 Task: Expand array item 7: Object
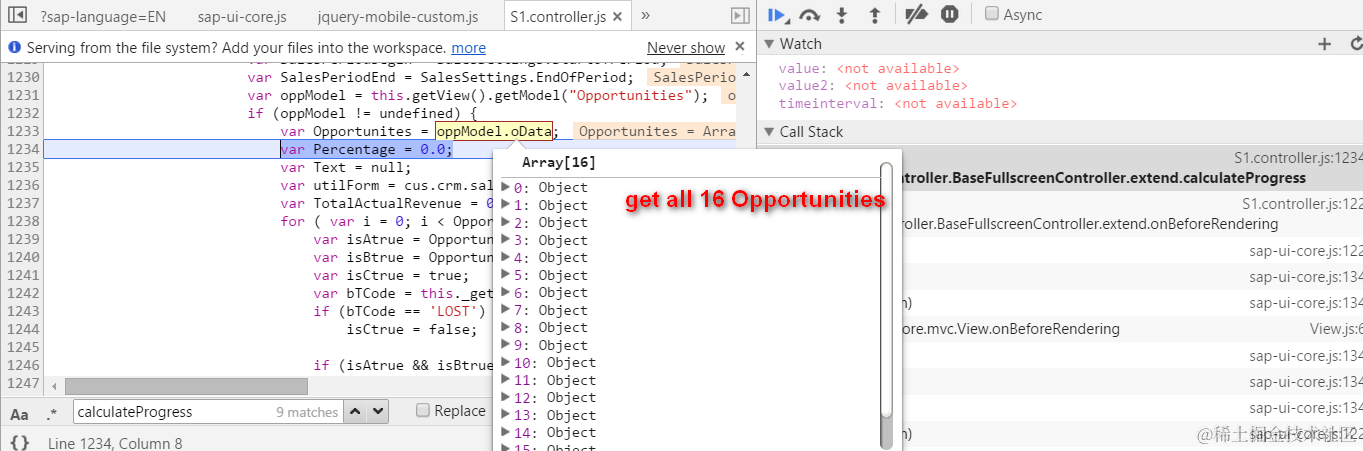pos(506,310)
